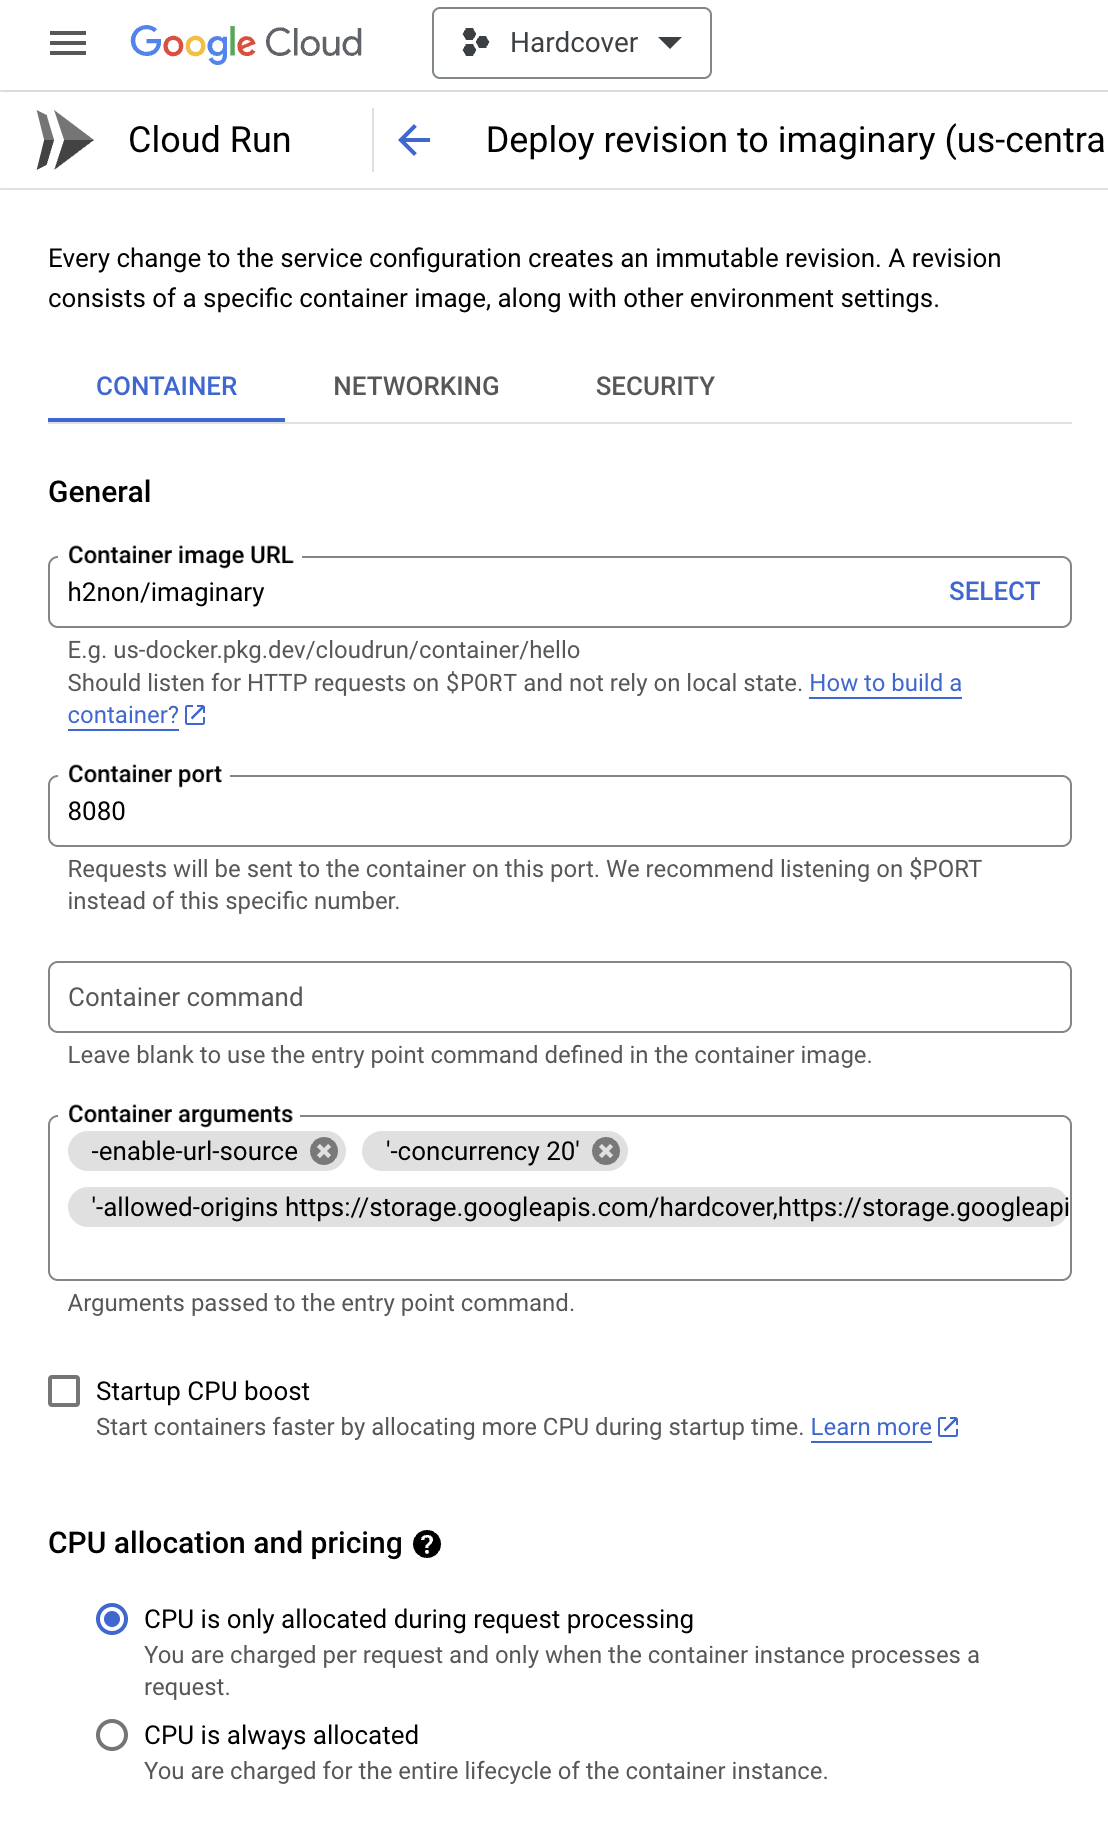The height and width of the screenshot is (1832, 1108).
Task: Click the Container command input field
Action: (x=560, y=997)
